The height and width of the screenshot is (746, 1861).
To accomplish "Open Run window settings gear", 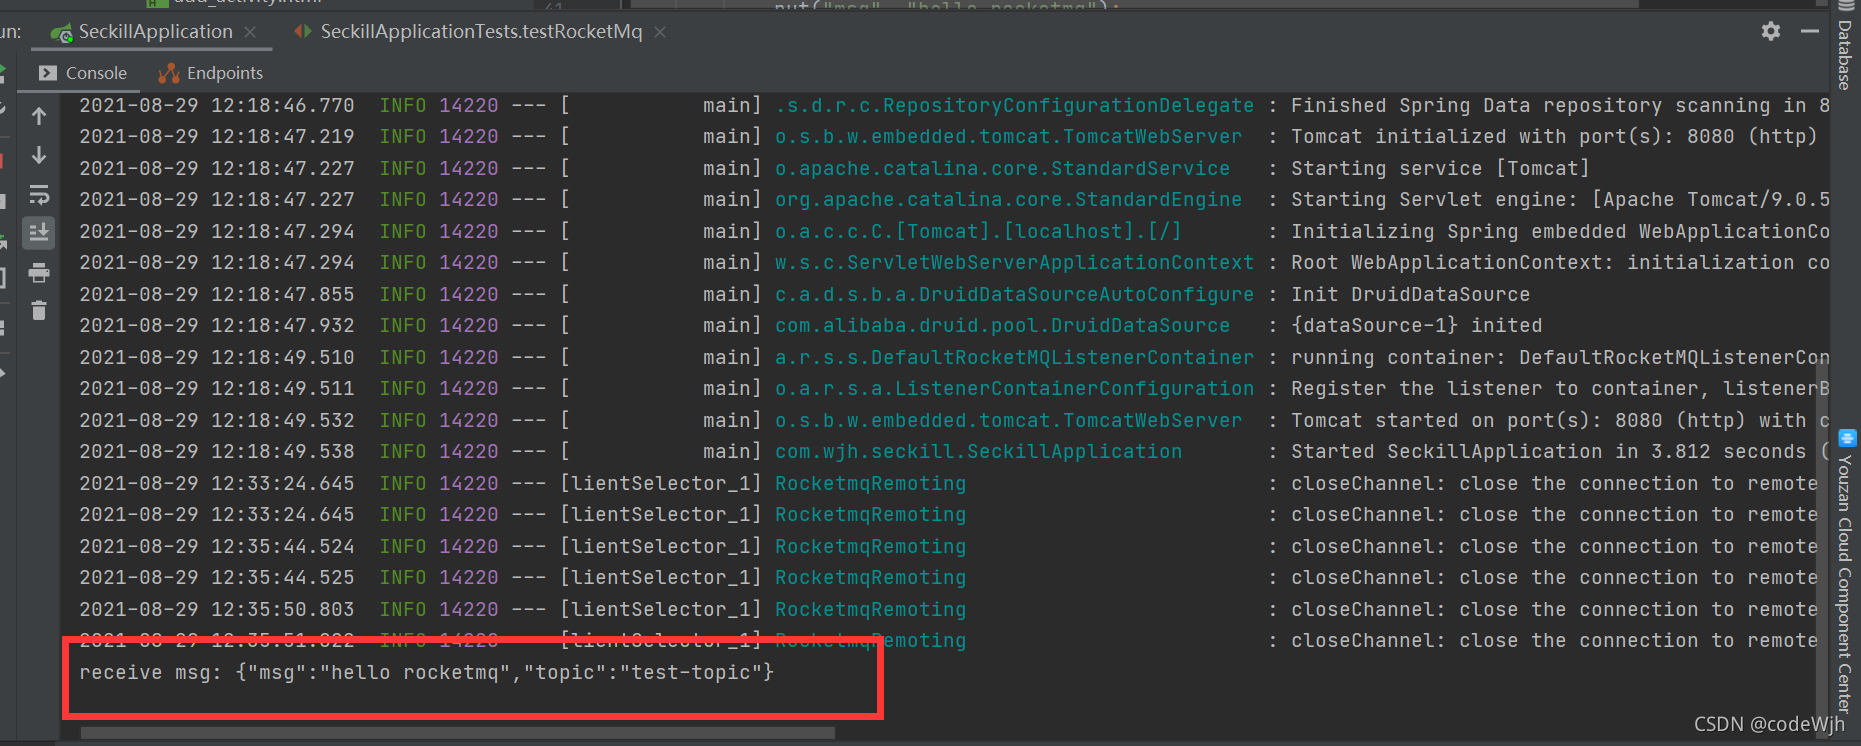I will click(x=1771, y=31).
